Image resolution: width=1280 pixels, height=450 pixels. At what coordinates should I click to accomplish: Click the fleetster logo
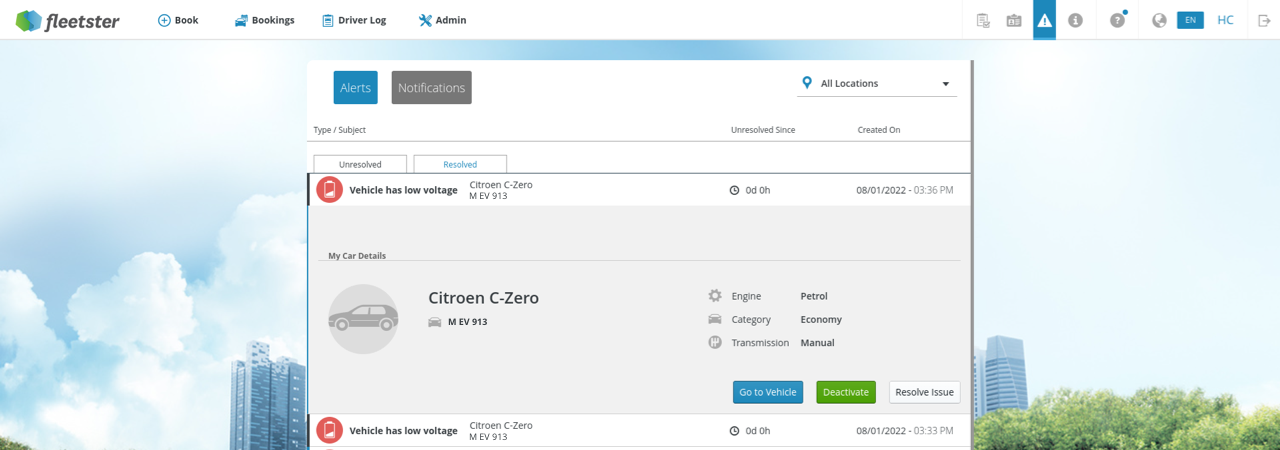pyautogui.click(x=67, y=20)
